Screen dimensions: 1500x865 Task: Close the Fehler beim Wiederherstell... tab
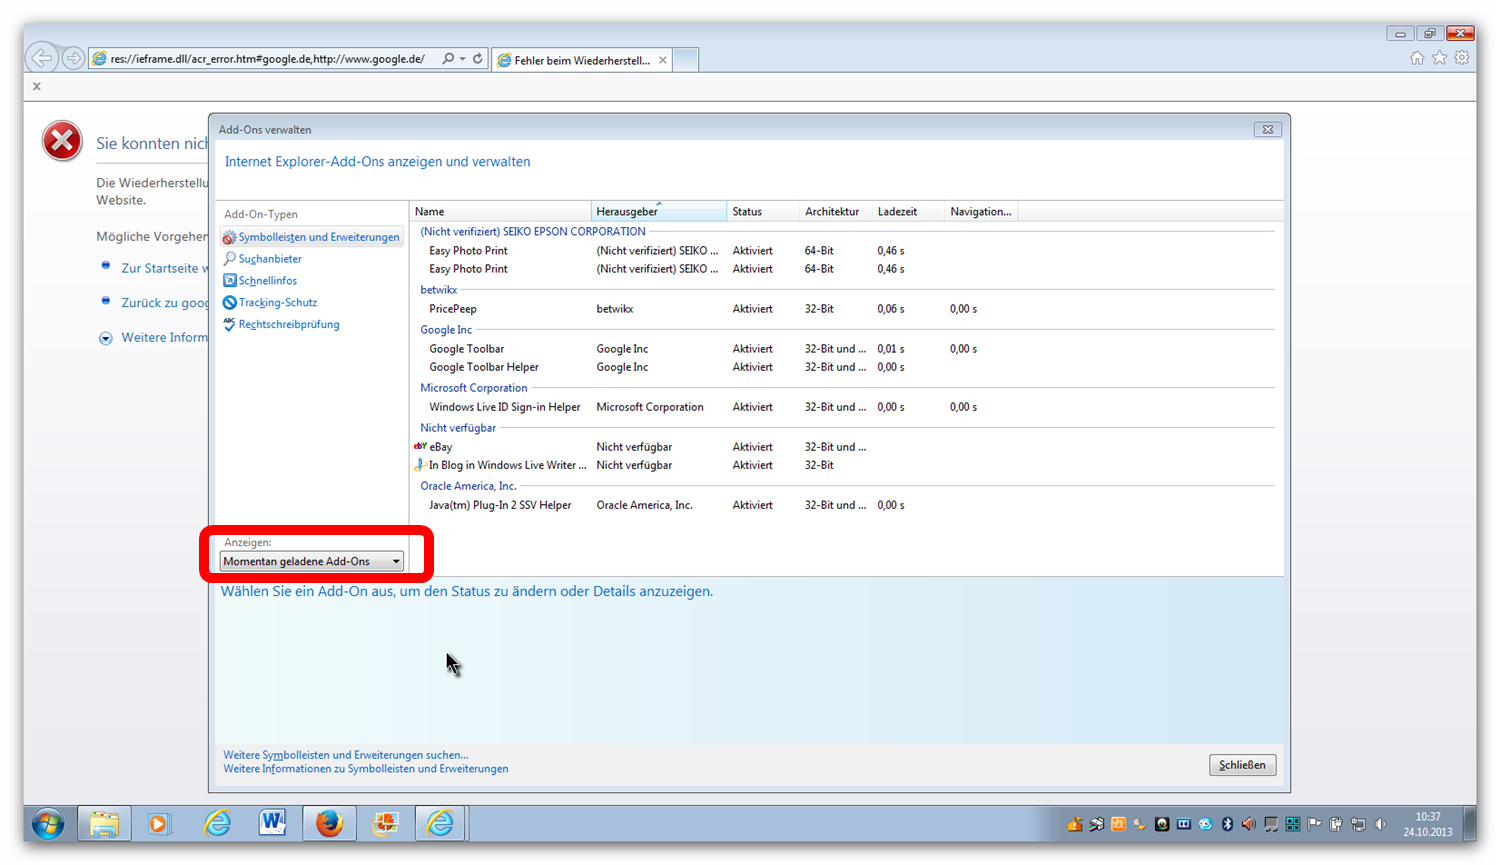[x=662, y=60]
